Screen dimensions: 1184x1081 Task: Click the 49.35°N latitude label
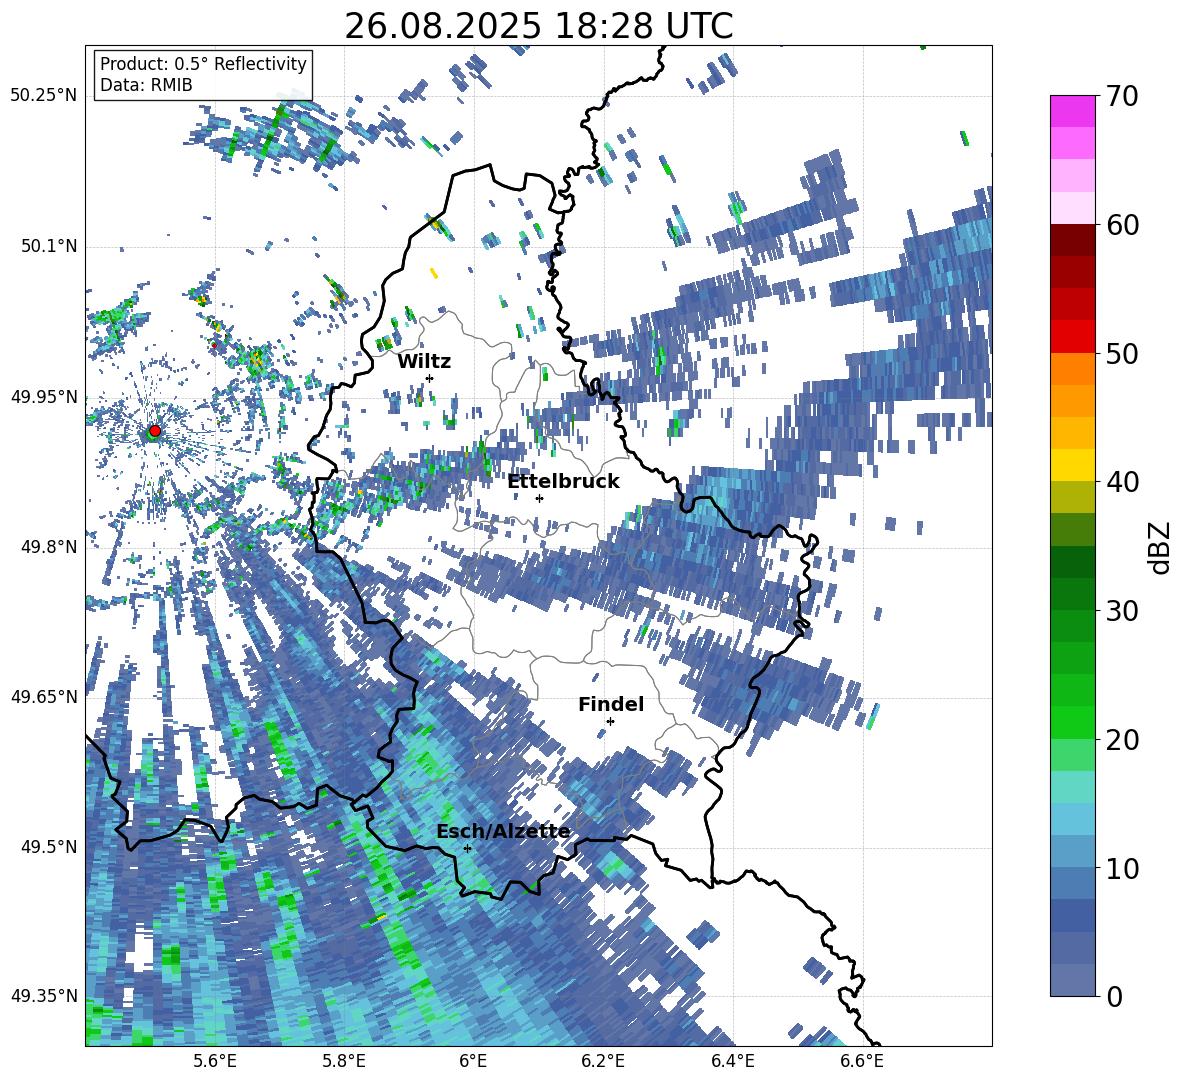44,996
